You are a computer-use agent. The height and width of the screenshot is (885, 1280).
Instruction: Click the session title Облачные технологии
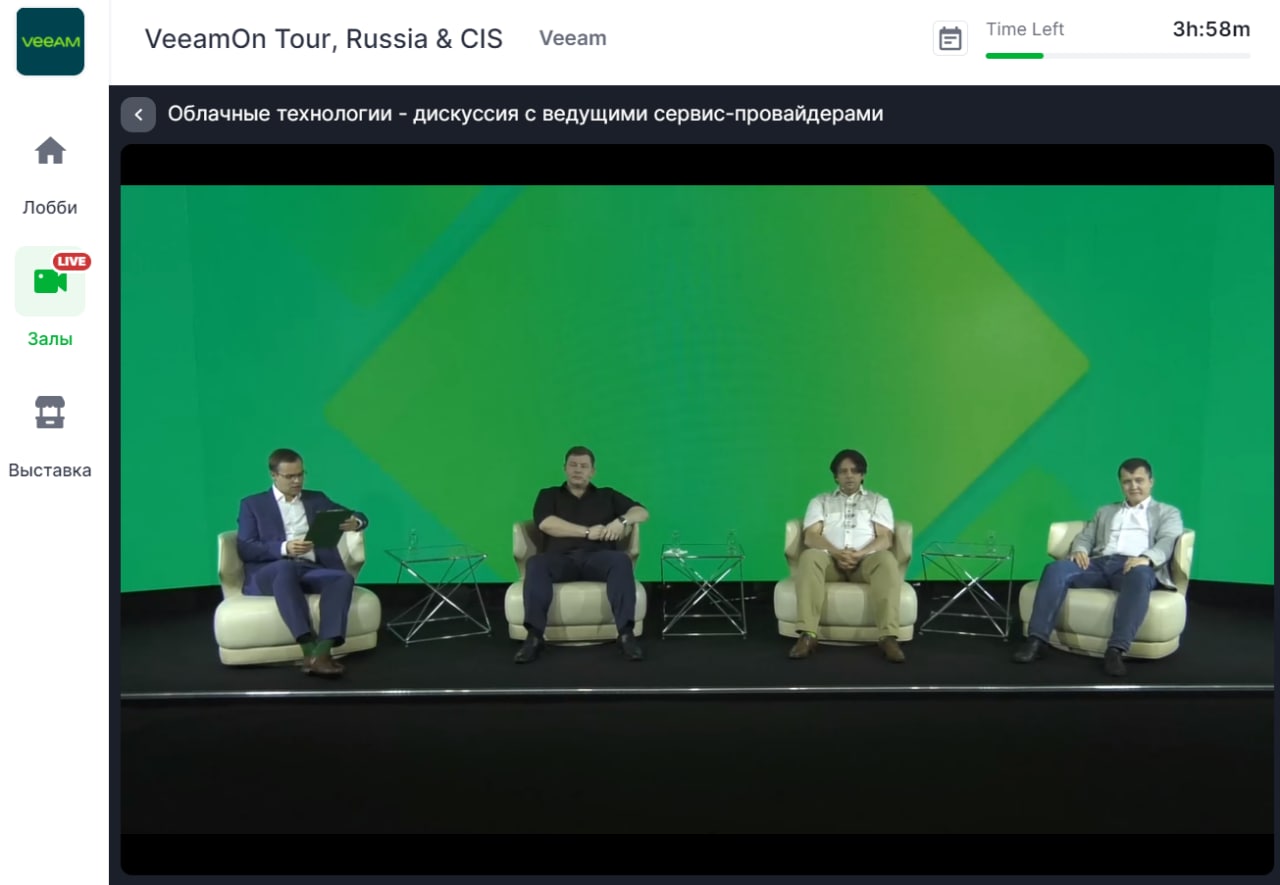coord(525,114)
